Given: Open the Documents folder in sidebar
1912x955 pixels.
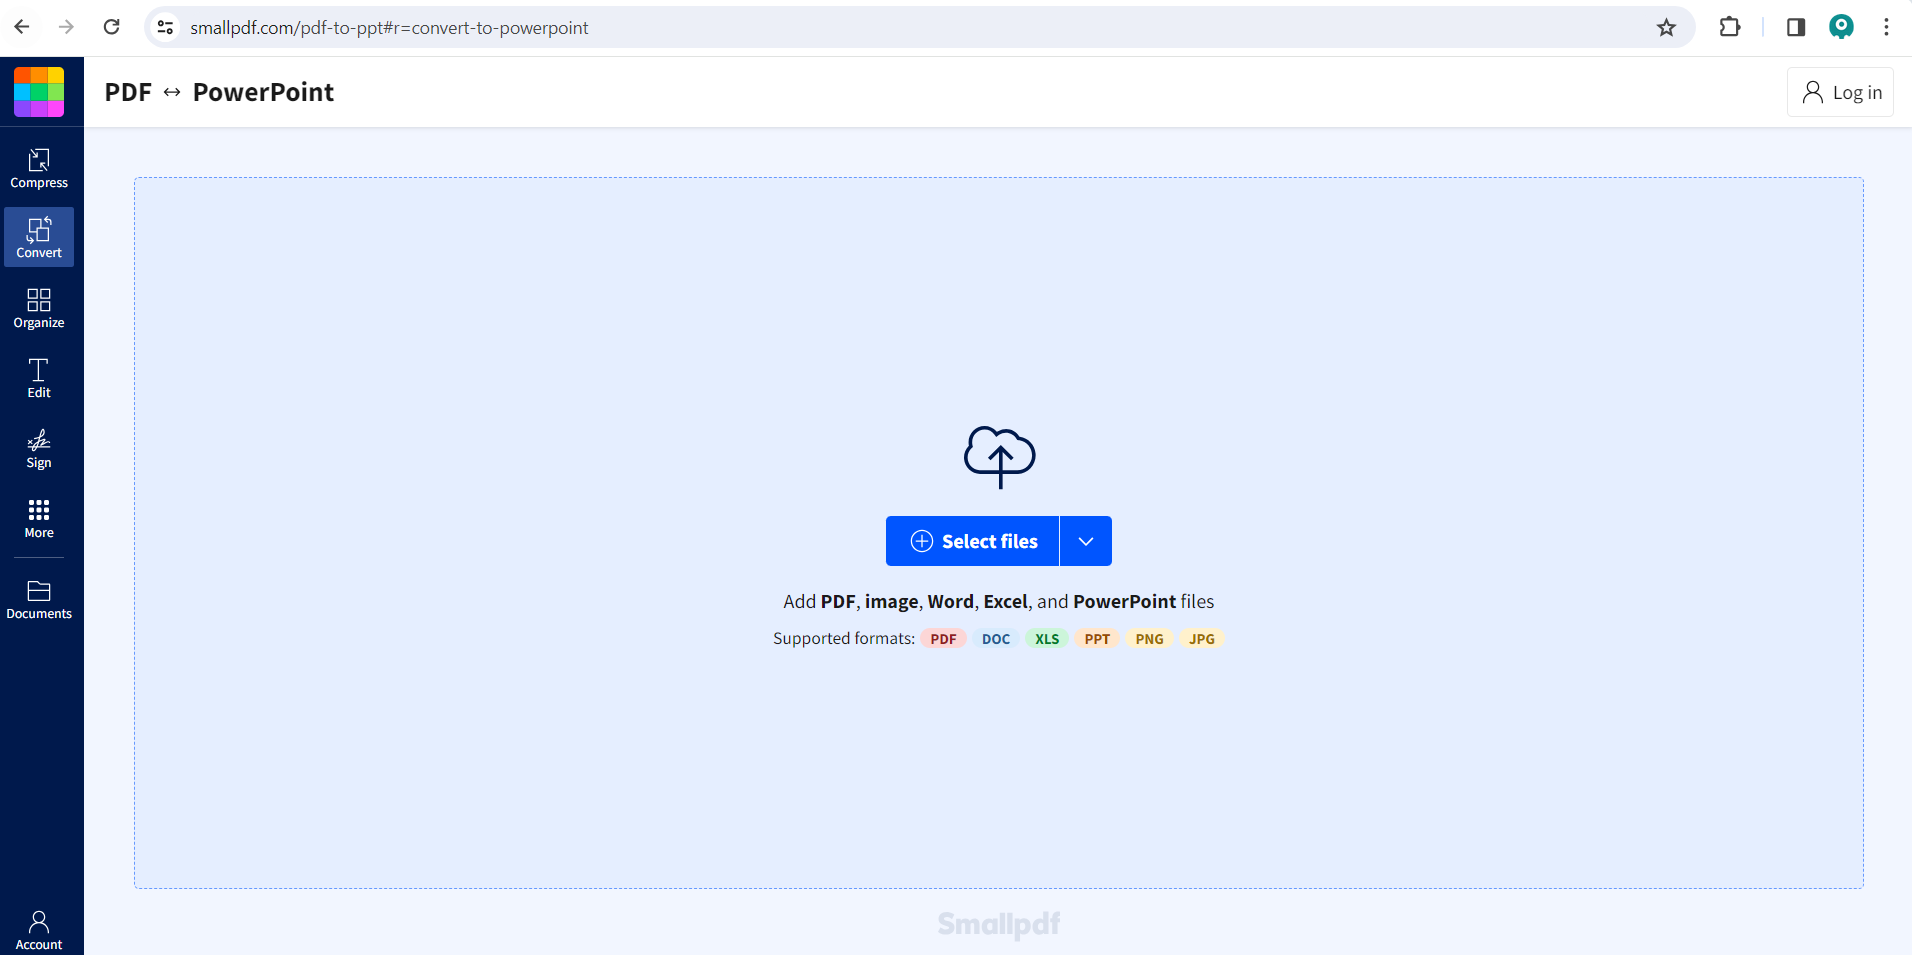Looking at the screenshot, I should (x=39, y=599).
